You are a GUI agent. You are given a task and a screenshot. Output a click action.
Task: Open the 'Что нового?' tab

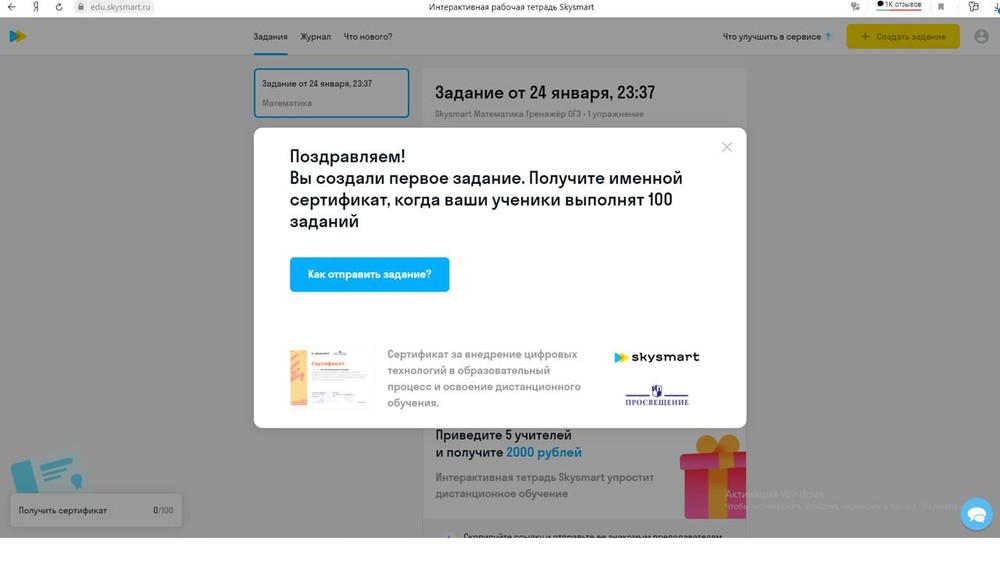(368, 37)
